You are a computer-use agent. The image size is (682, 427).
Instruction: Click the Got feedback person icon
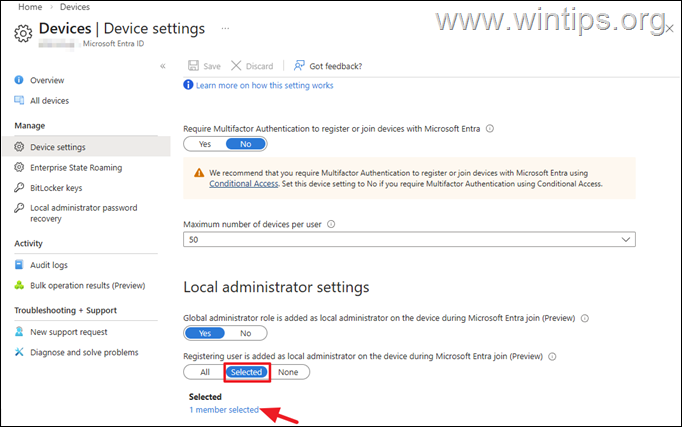tap(299, 66)
